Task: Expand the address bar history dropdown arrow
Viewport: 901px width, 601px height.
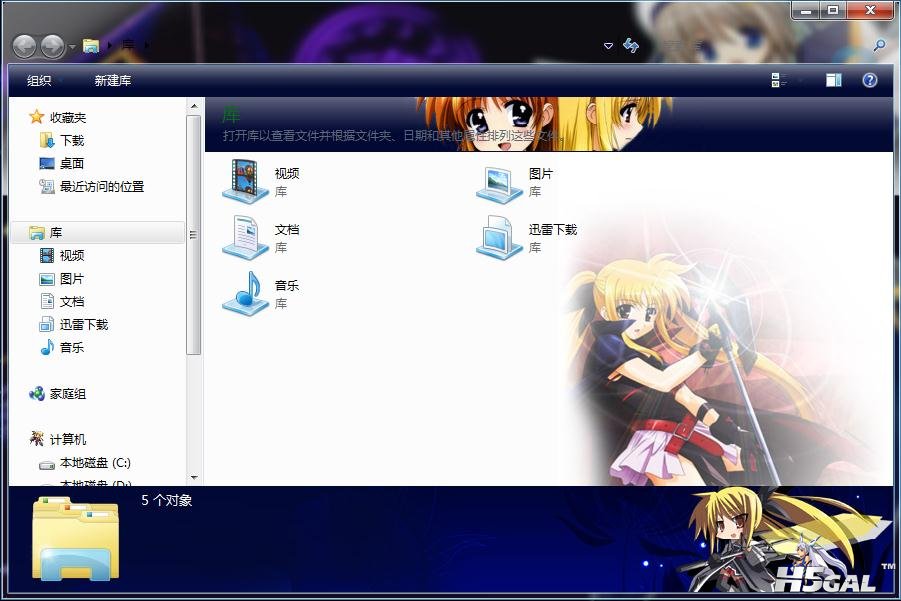Action: click(608, 45)
